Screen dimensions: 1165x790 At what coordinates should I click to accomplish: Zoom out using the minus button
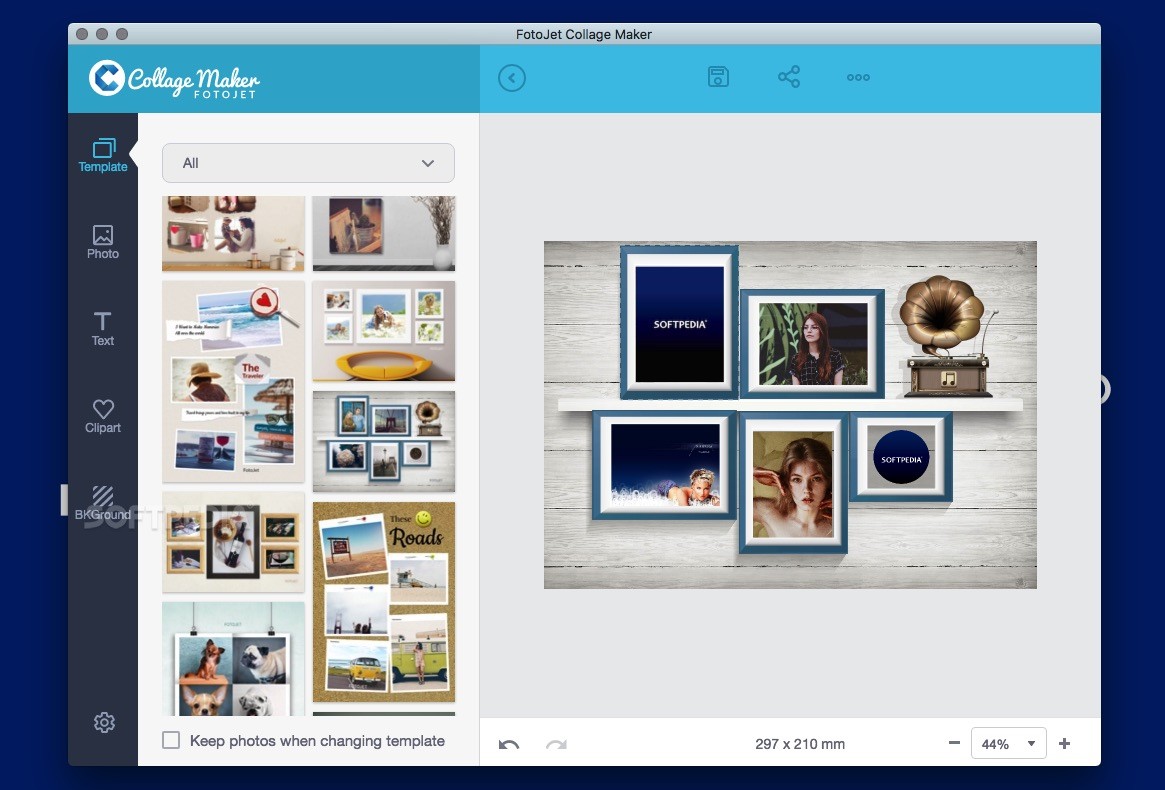(954, 743)
